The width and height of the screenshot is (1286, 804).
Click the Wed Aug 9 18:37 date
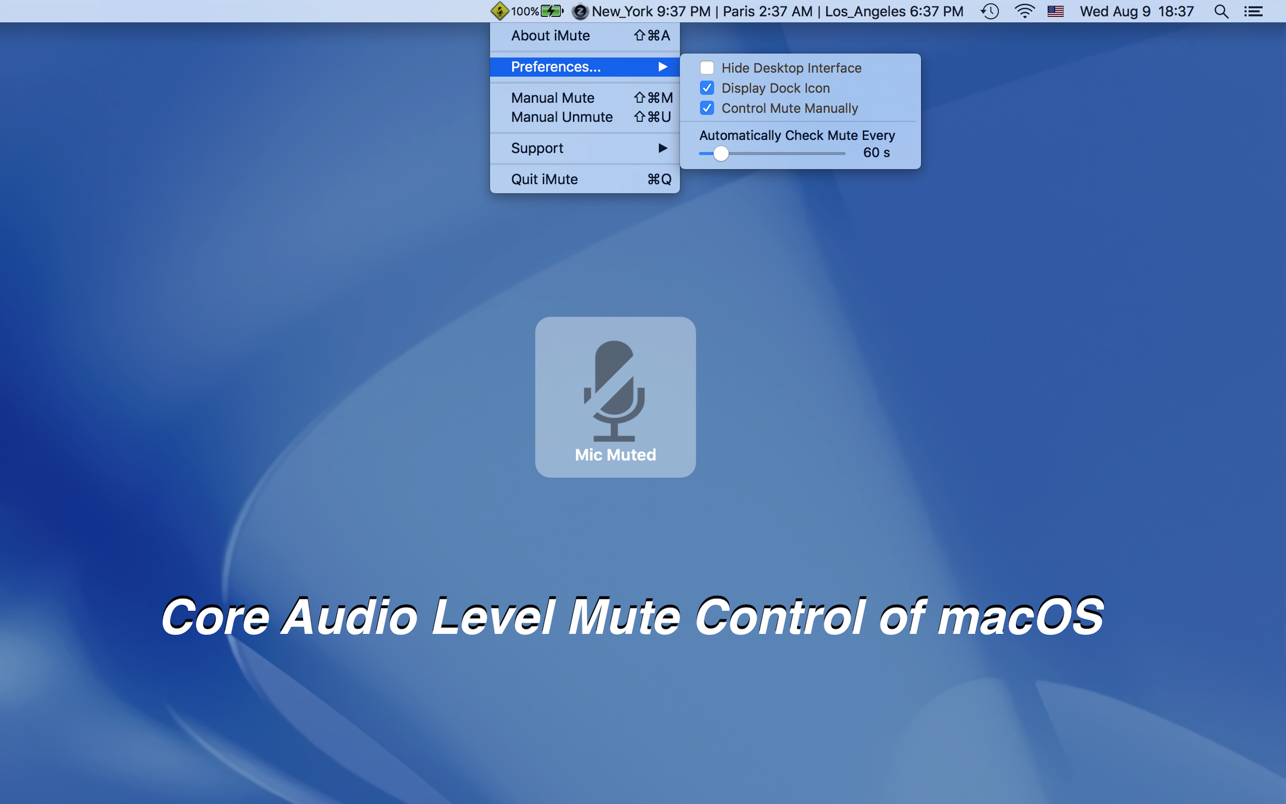[1137, 12]
